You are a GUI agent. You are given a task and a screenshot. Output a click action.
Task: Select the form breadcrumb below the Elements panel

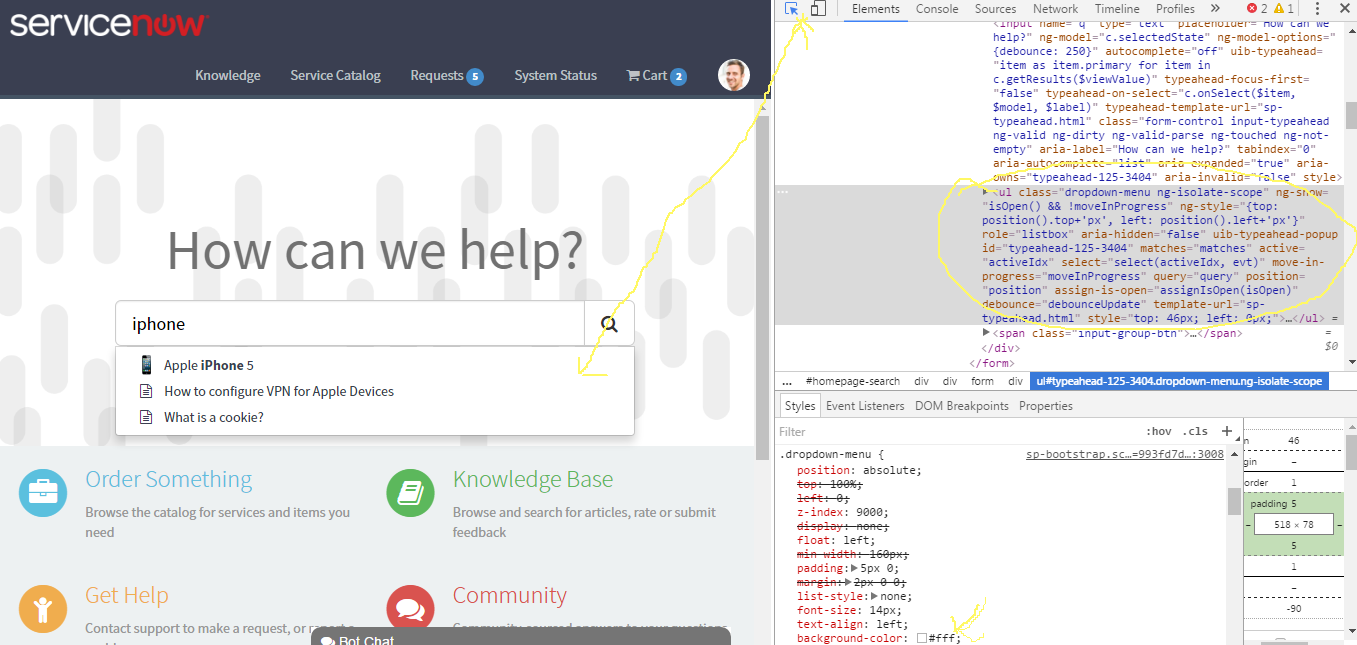982,381
